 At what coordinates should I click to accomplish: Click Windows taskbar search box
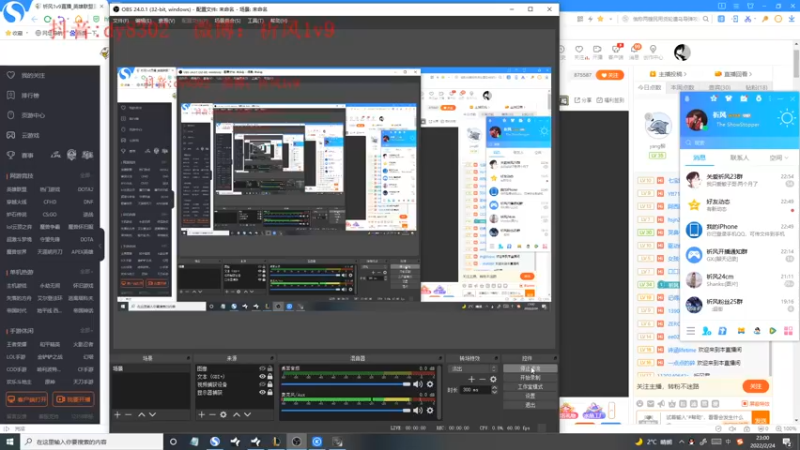pyautogui.click(x=93, y=442)
